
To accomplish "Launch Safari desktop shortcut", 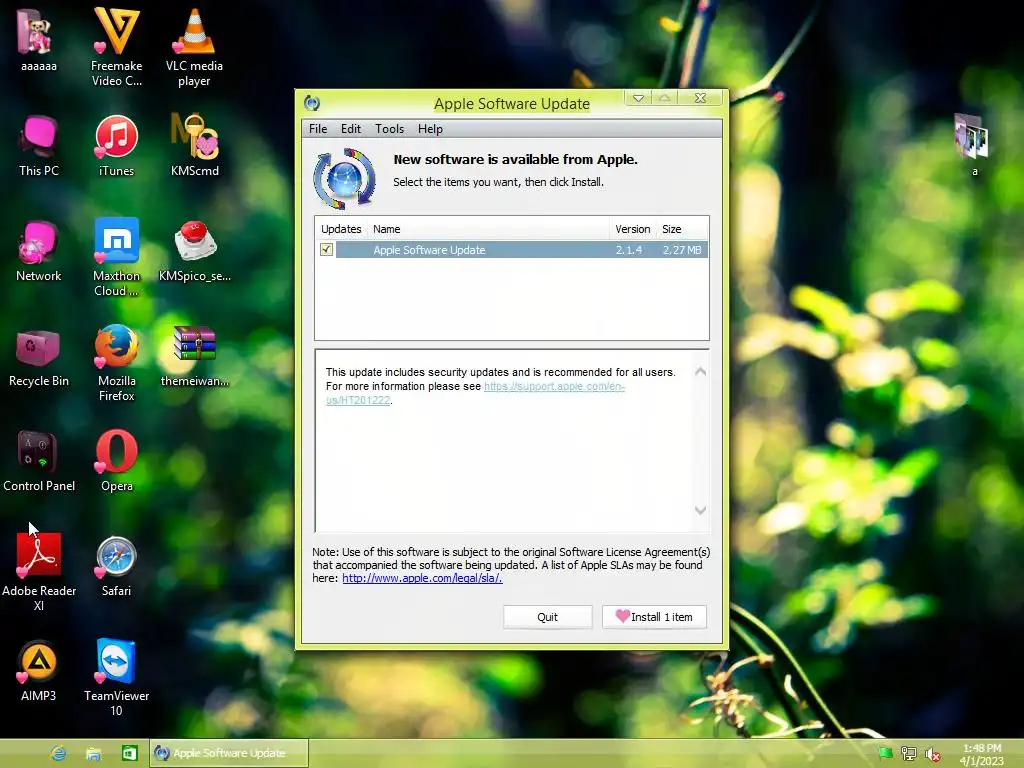I will (116, 566).
